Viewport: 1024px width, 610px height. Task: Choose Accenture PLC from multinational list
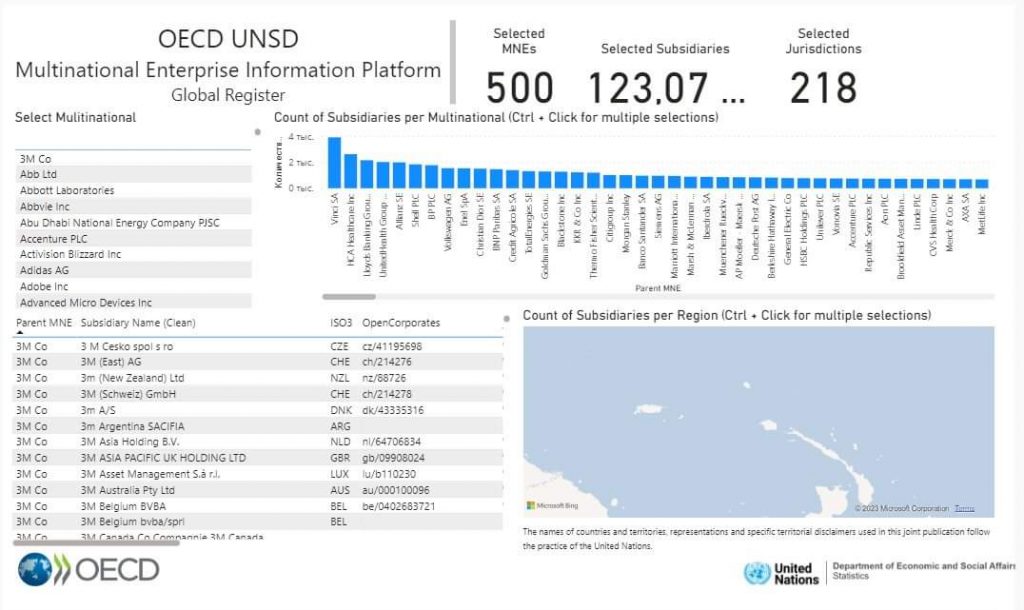click(133, 238)
